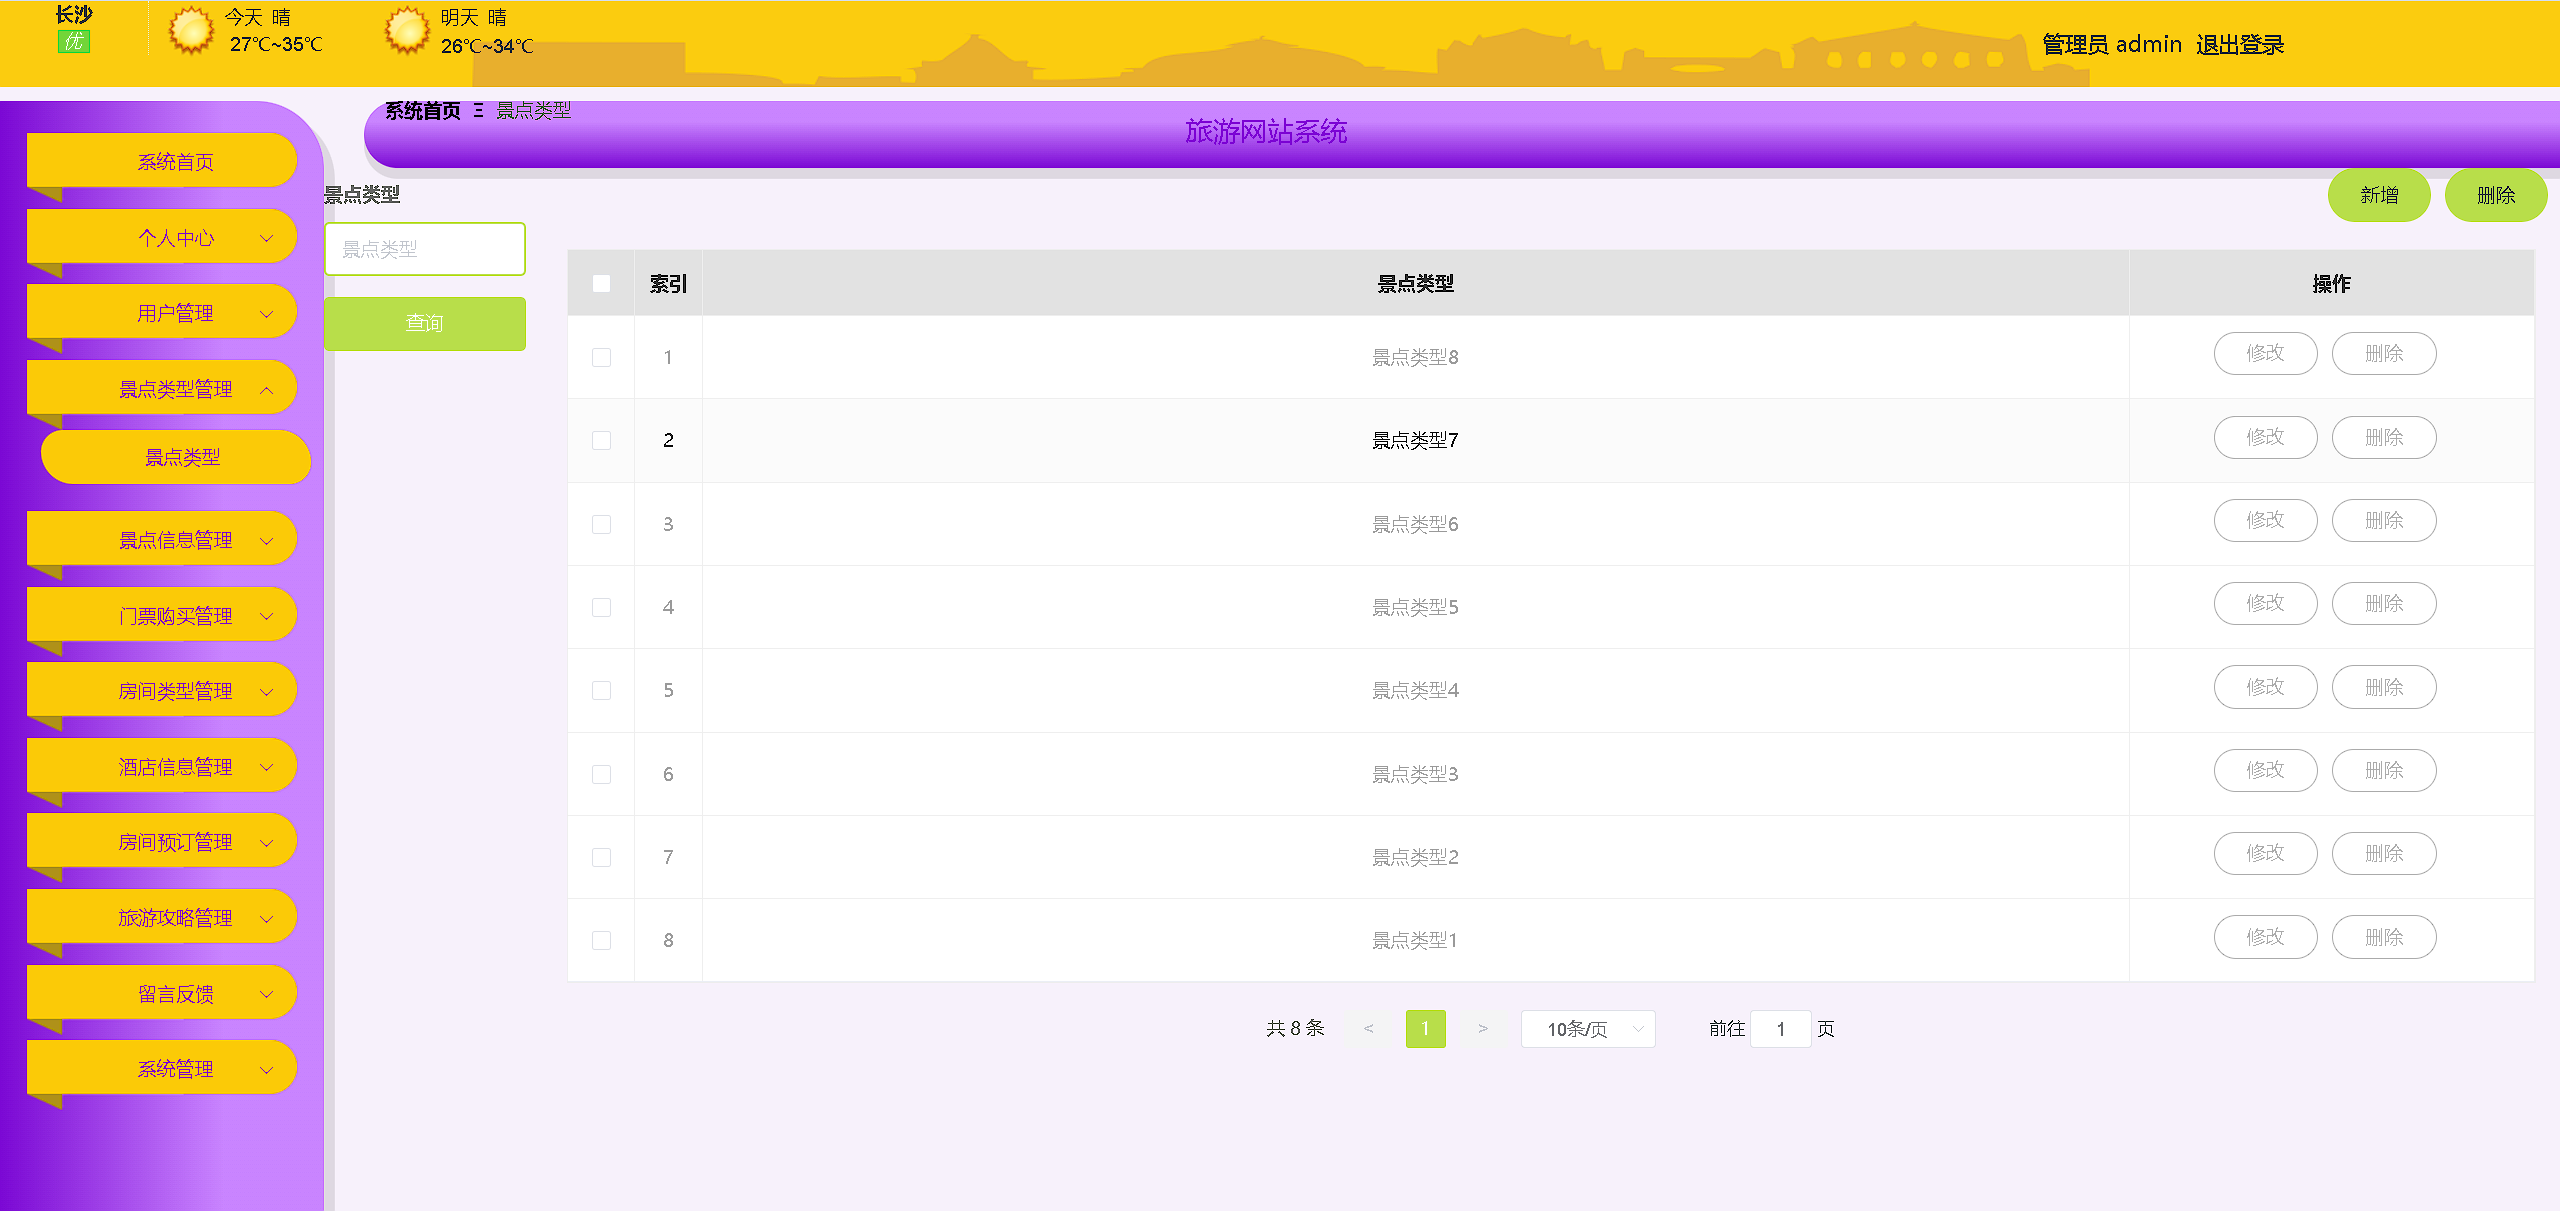This screenshot has width=2560, height=1211.
Task: Click 退出登录 to log out
Action: 2240,45
